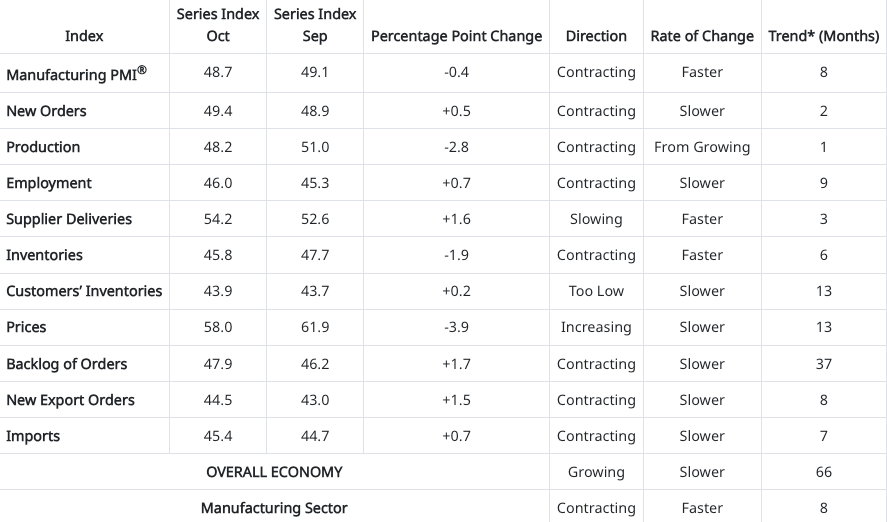Select the Backlog of Orders label
This screenshot has width=887, height=522.
coord(66,364)
